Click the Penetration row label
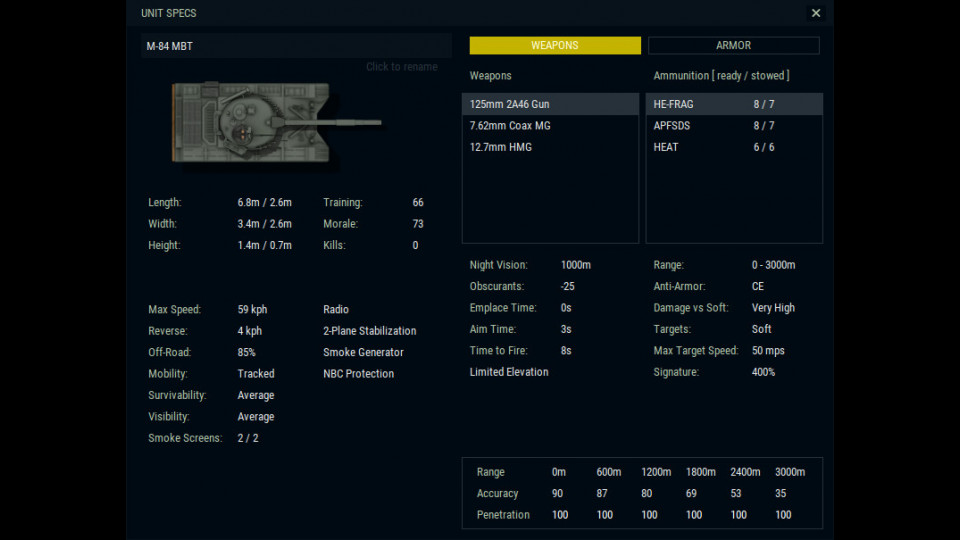960x540 pixels. 503,514
